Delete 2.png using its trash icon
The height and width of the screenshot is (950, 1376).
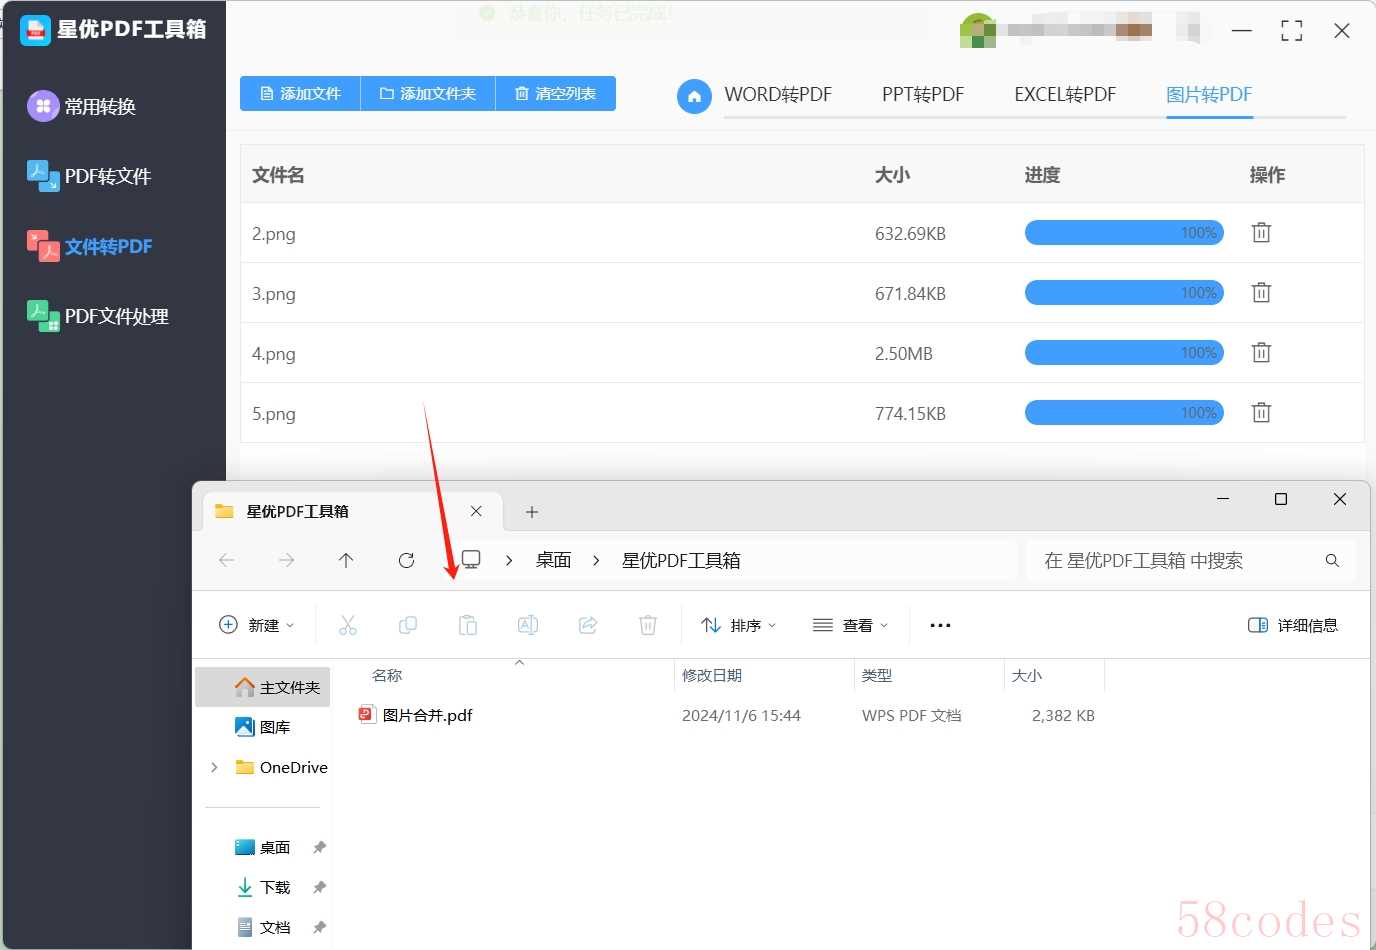tap(1261, 233)
